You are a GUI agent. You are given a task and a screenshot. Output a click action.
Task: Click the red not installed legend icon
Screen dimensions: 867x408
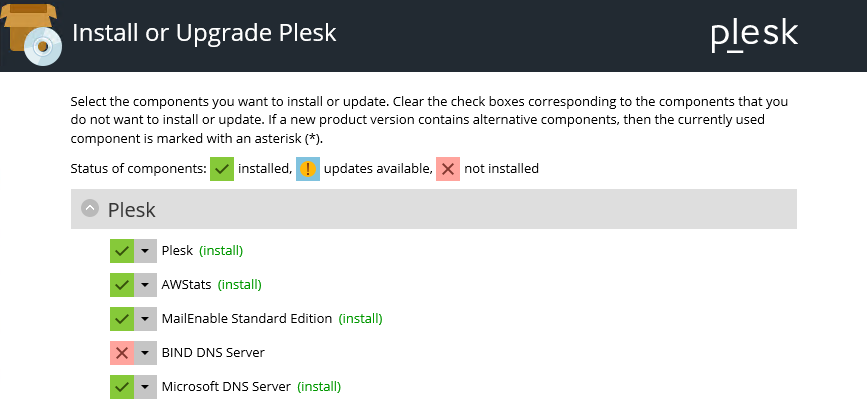[447, 168]
